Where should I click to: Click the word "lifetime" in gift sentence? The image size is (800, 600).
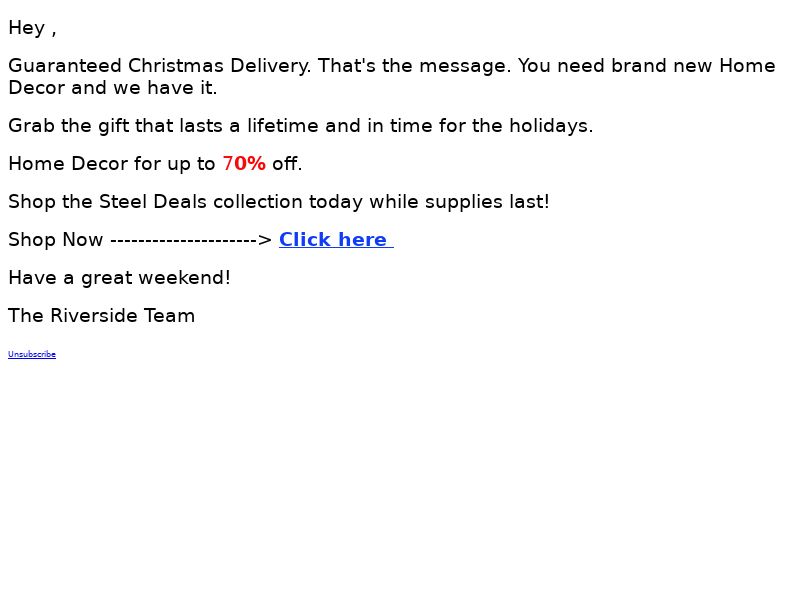pos(283,126)
